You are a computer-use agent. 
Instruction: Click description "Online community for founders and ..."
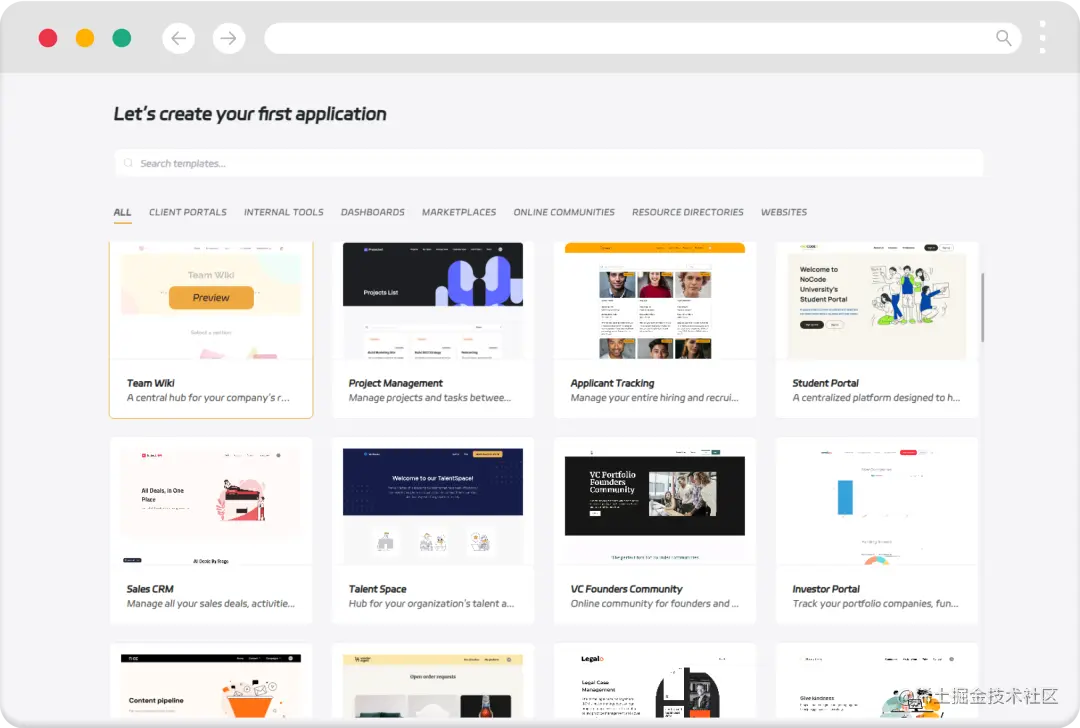654,603
